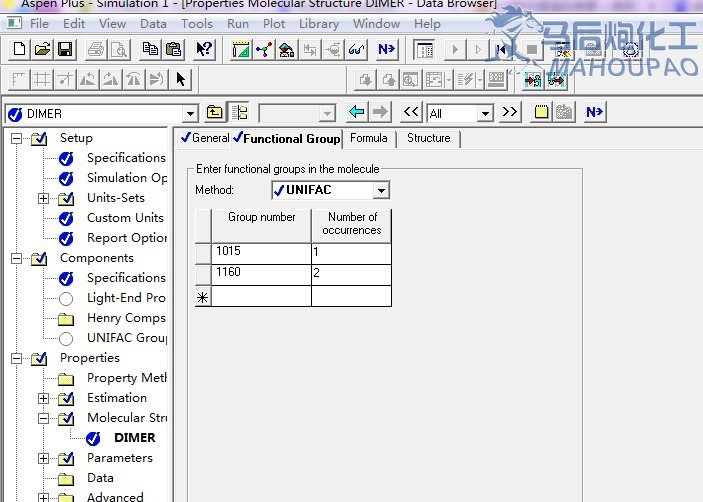Open the DIMER form selector dropdown
Viewport: 703px width, 502px height.
tap(190, 113)
